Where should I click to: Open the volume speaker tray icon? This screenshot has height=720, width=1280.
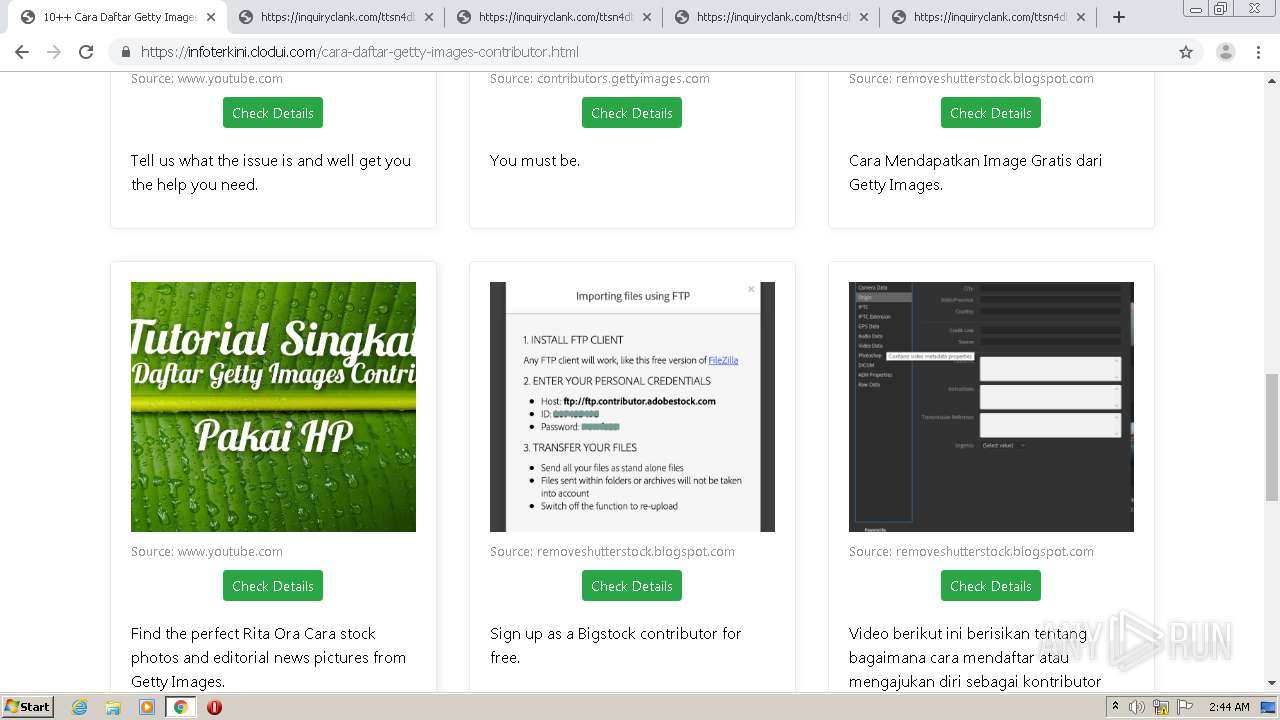1137,707
